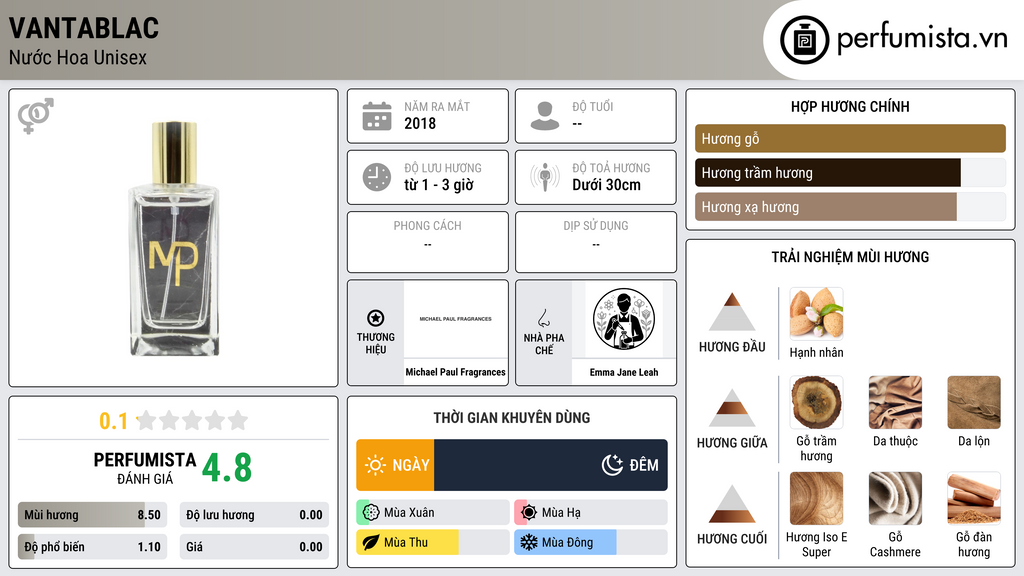
Task: Click the Phong cách card
Action: 428,242
